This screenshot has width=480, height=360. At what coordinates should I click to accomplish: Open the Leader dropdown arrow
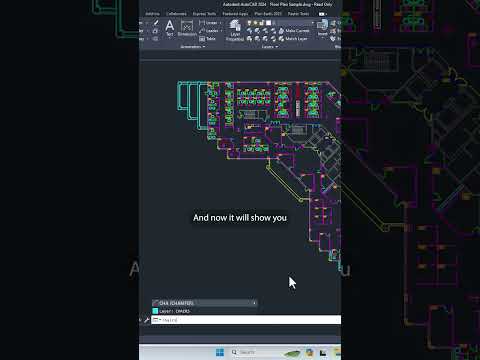click(x=221, y=31)
